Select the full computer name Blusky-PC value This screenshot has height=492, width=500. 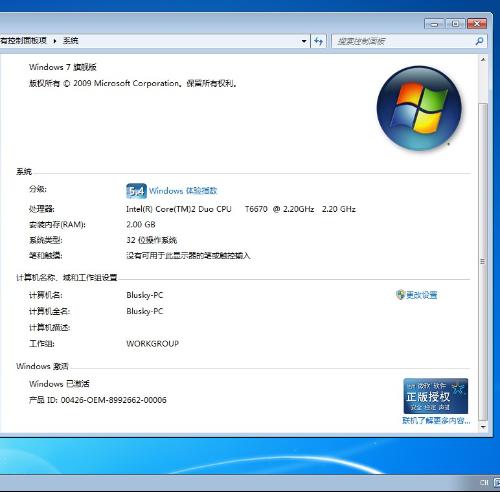[145, 311]
